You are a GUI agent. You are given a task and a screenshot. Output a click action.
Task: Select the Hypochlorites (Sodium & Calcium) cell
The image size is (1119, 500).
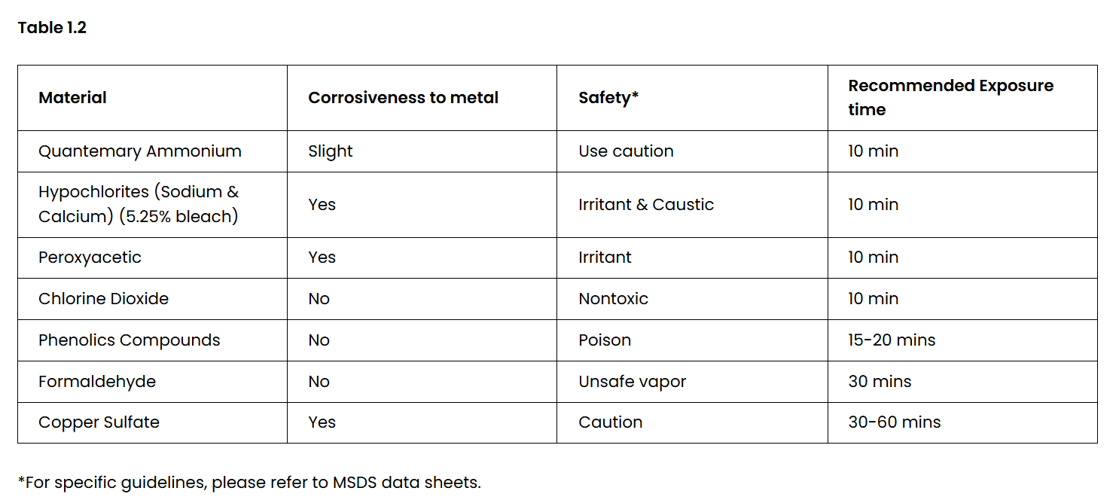[138, 204]
